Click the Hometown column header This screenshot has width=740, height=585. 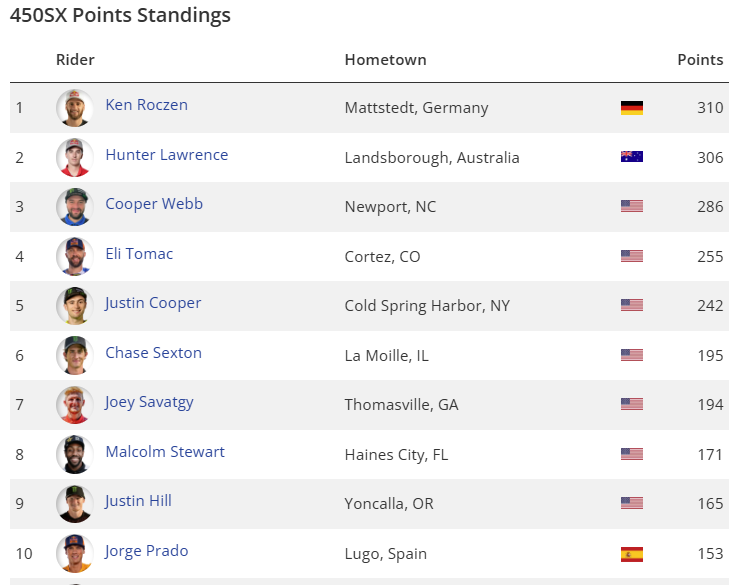click(385, 60)
